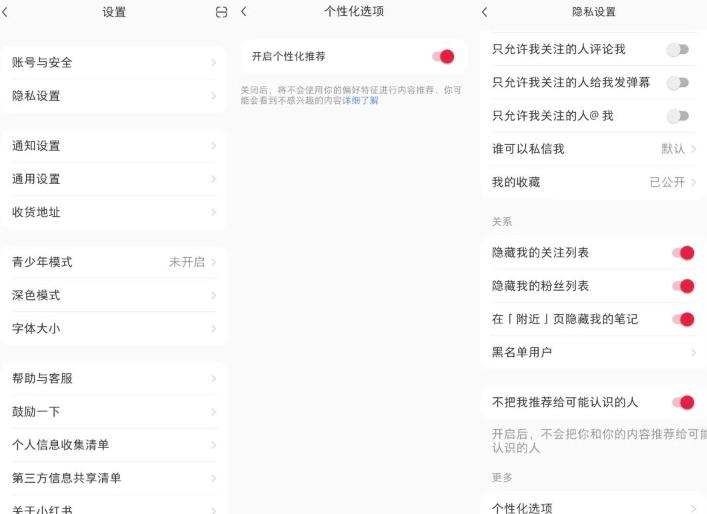Screen dimensions: 707x514
Task: Click the chevron arrow on 鼓励一下 row
Action: click(213, 412)
